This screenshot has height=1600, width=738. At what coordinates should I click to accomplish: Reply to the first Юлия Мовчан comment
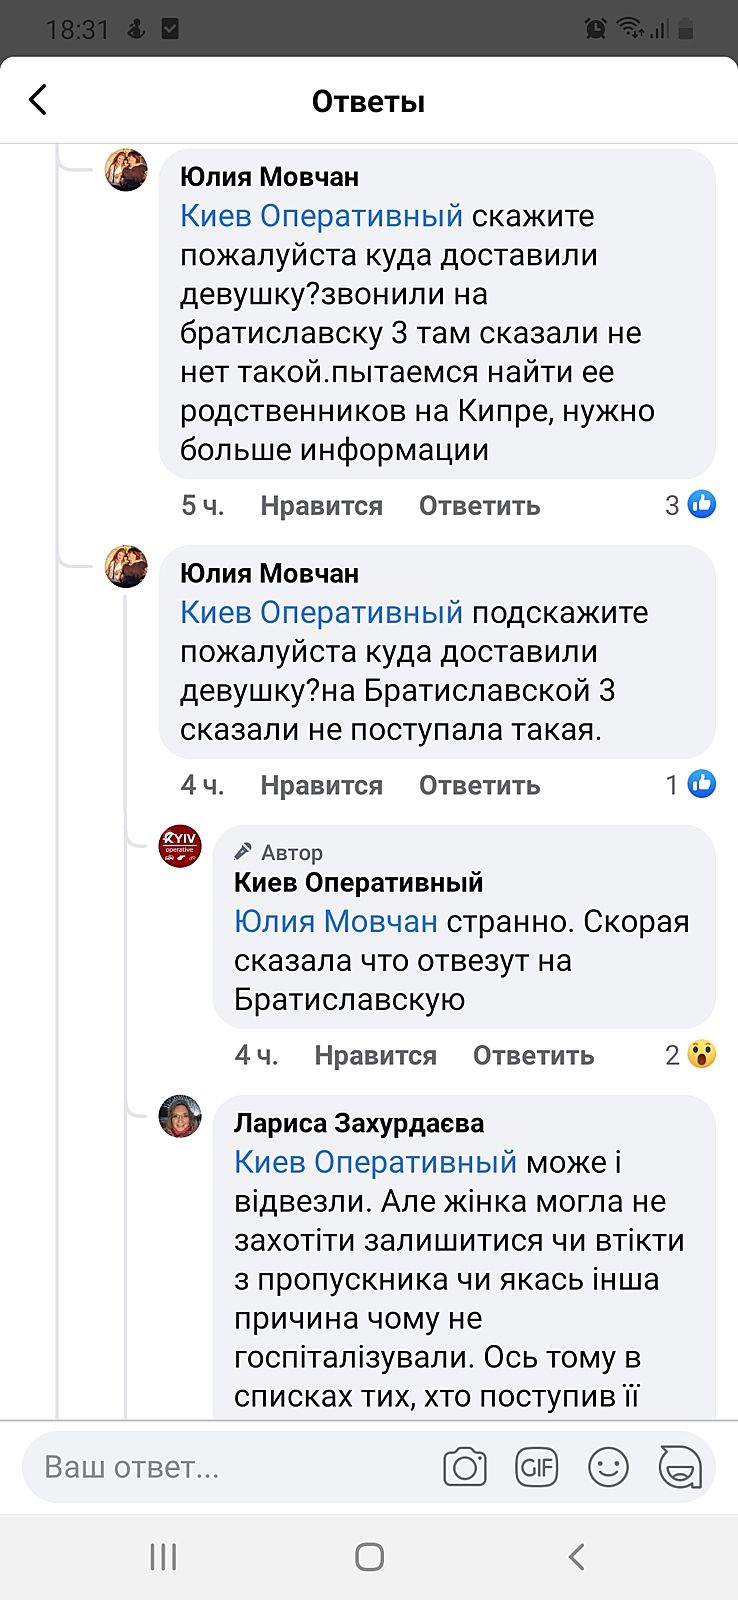tap(479, 506)
